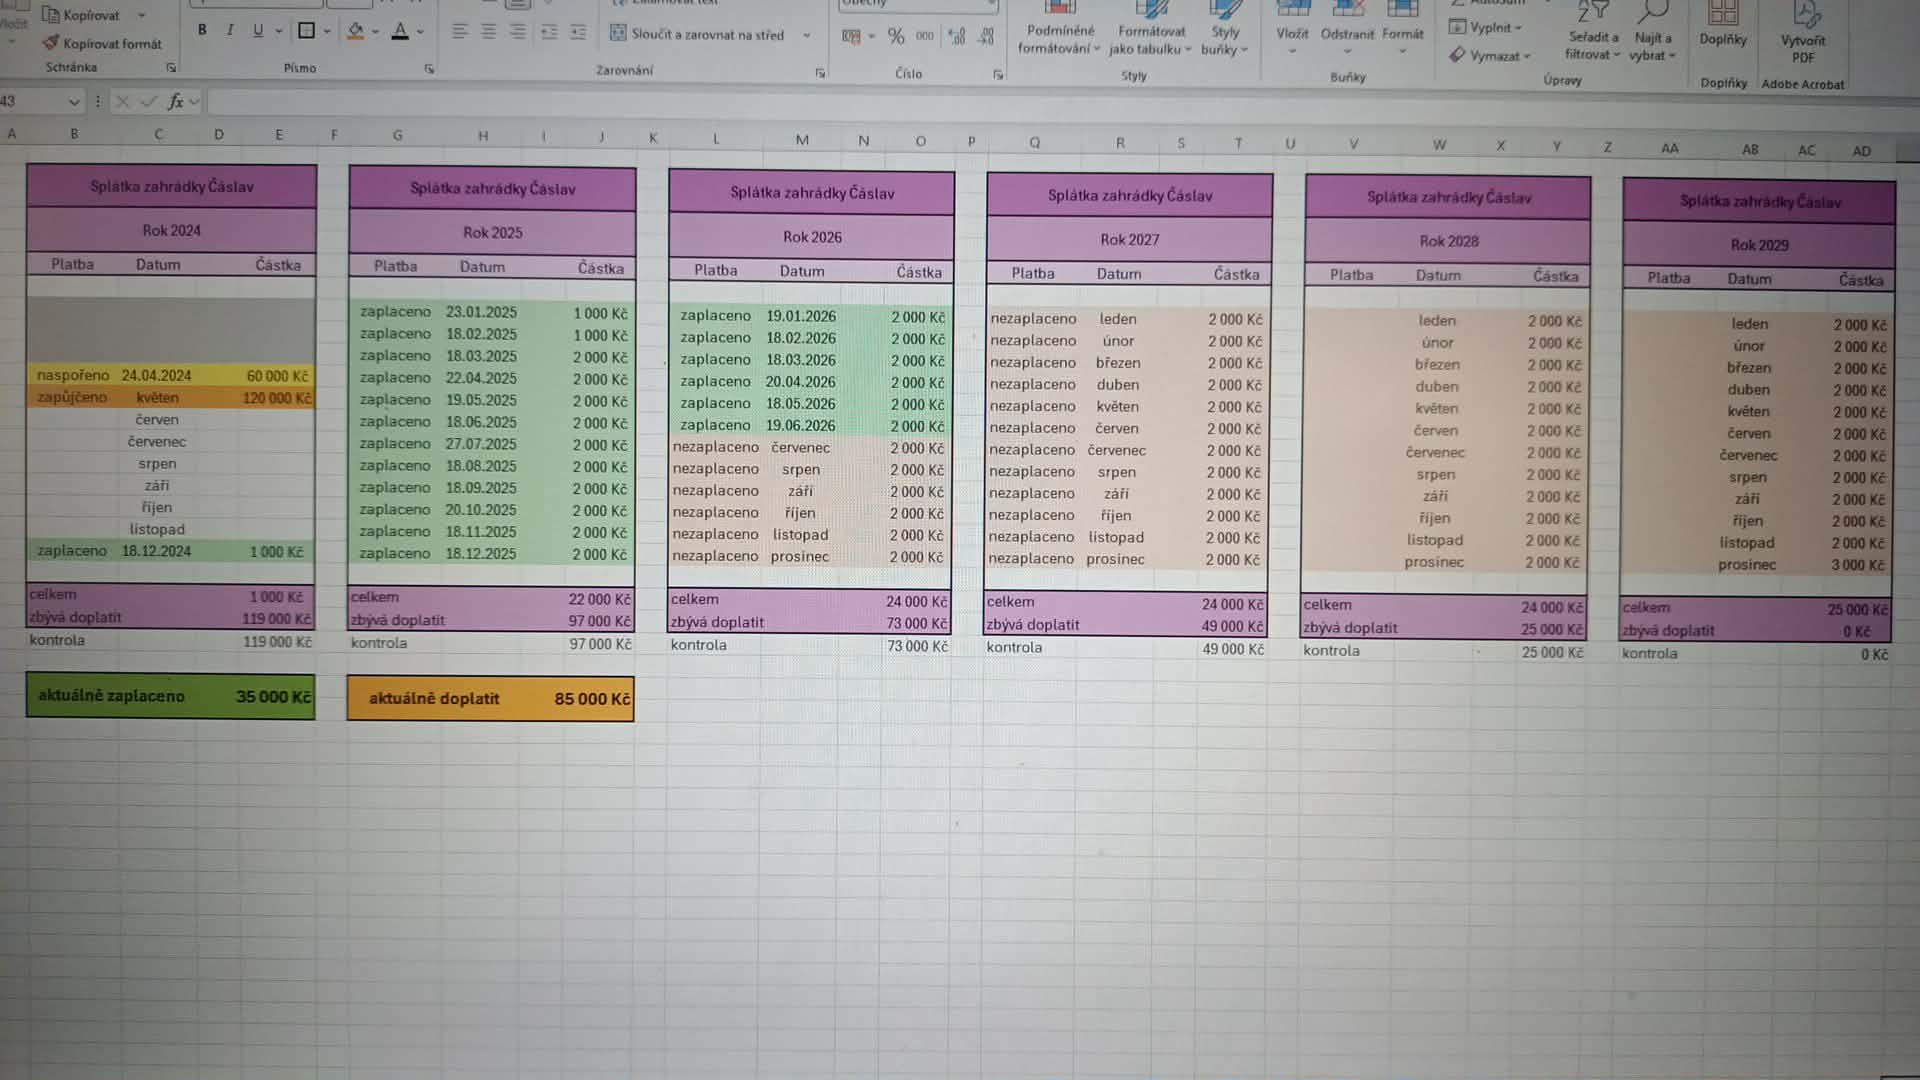Open the Doplňky add-ins icon

pyautogui.click(x=1723, y=26)
